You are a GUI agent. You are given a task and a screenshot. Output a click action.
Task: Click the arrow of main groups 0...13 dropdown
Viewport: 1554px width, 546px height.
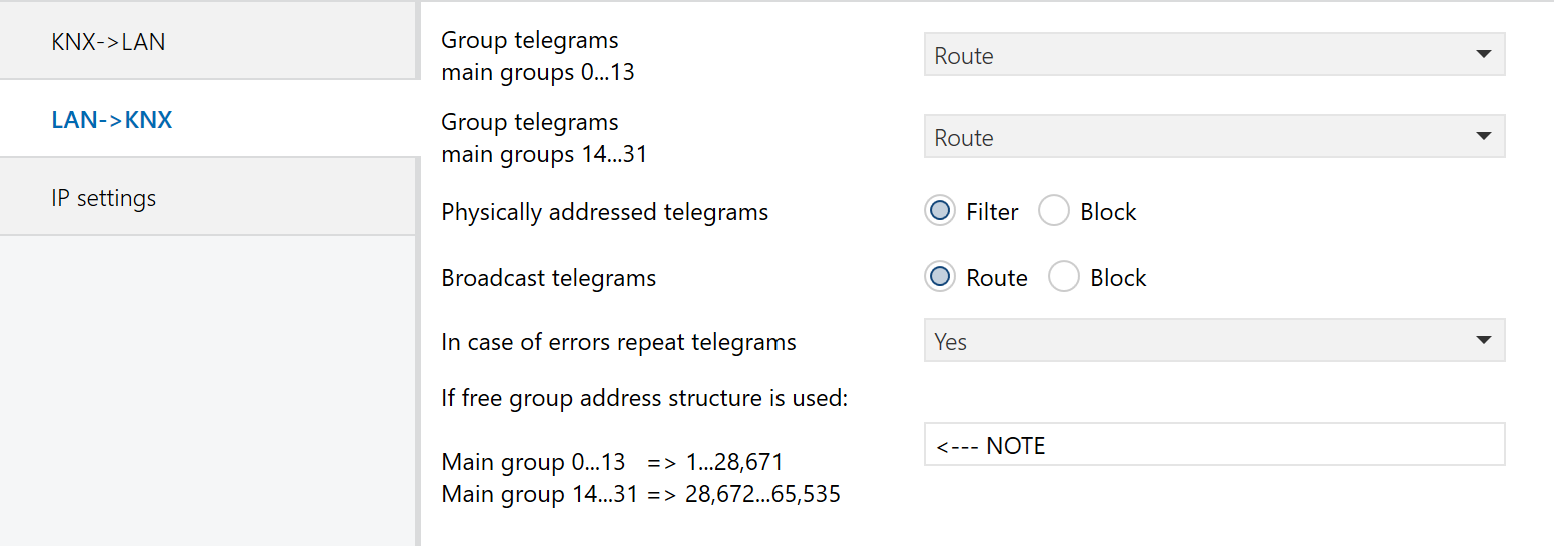(1484, 55)
